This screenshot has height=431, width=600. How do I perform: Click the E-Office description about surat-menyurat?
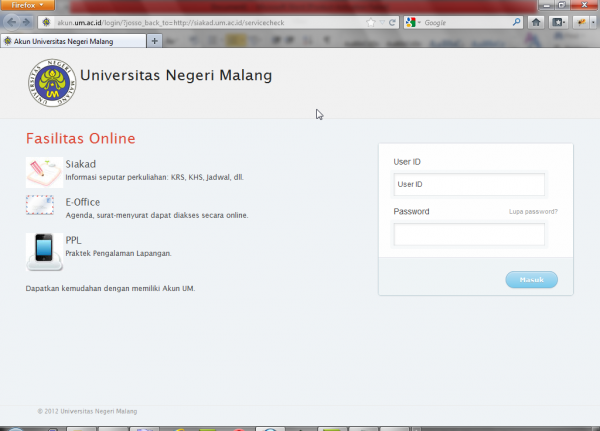pyautogui.click(x=157, y=215)
